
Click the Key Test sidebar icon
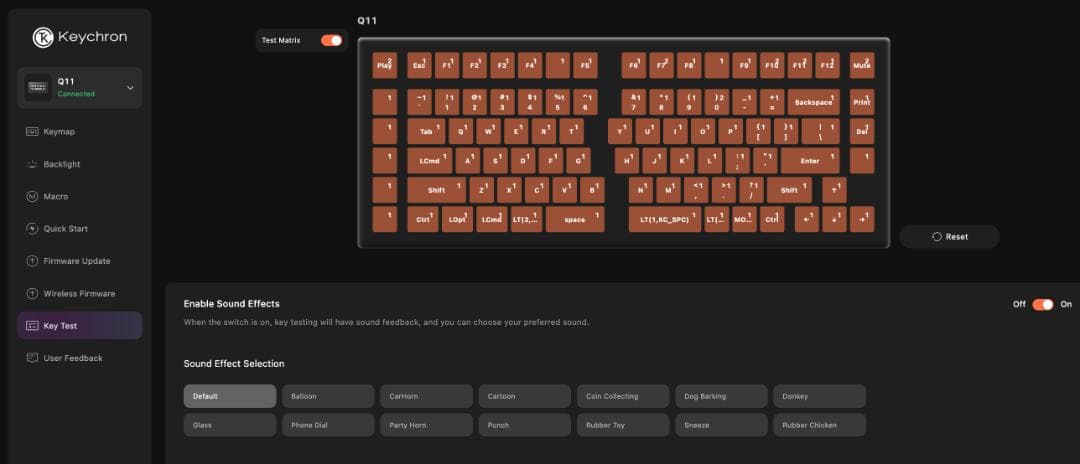coord(32,326)
